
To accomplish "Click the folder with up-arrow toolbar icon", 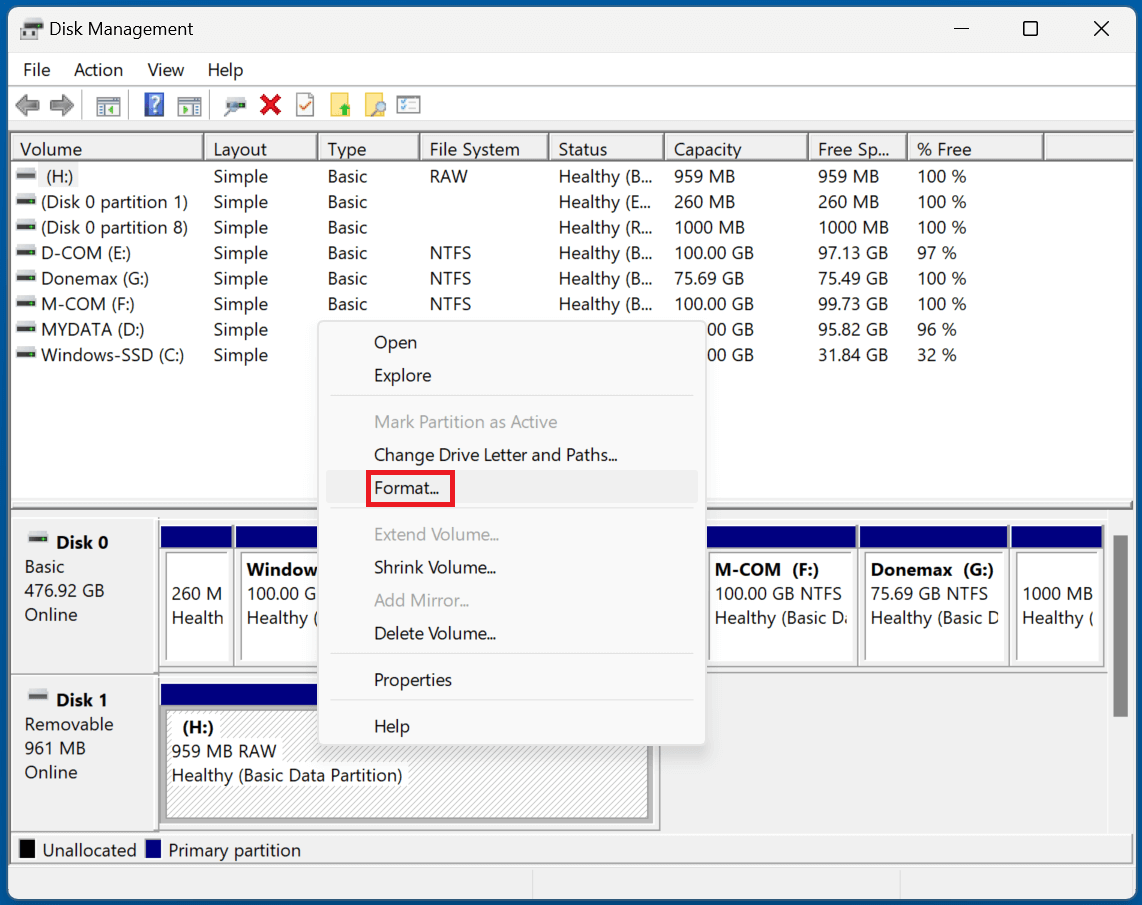I will tap(340, 104).
